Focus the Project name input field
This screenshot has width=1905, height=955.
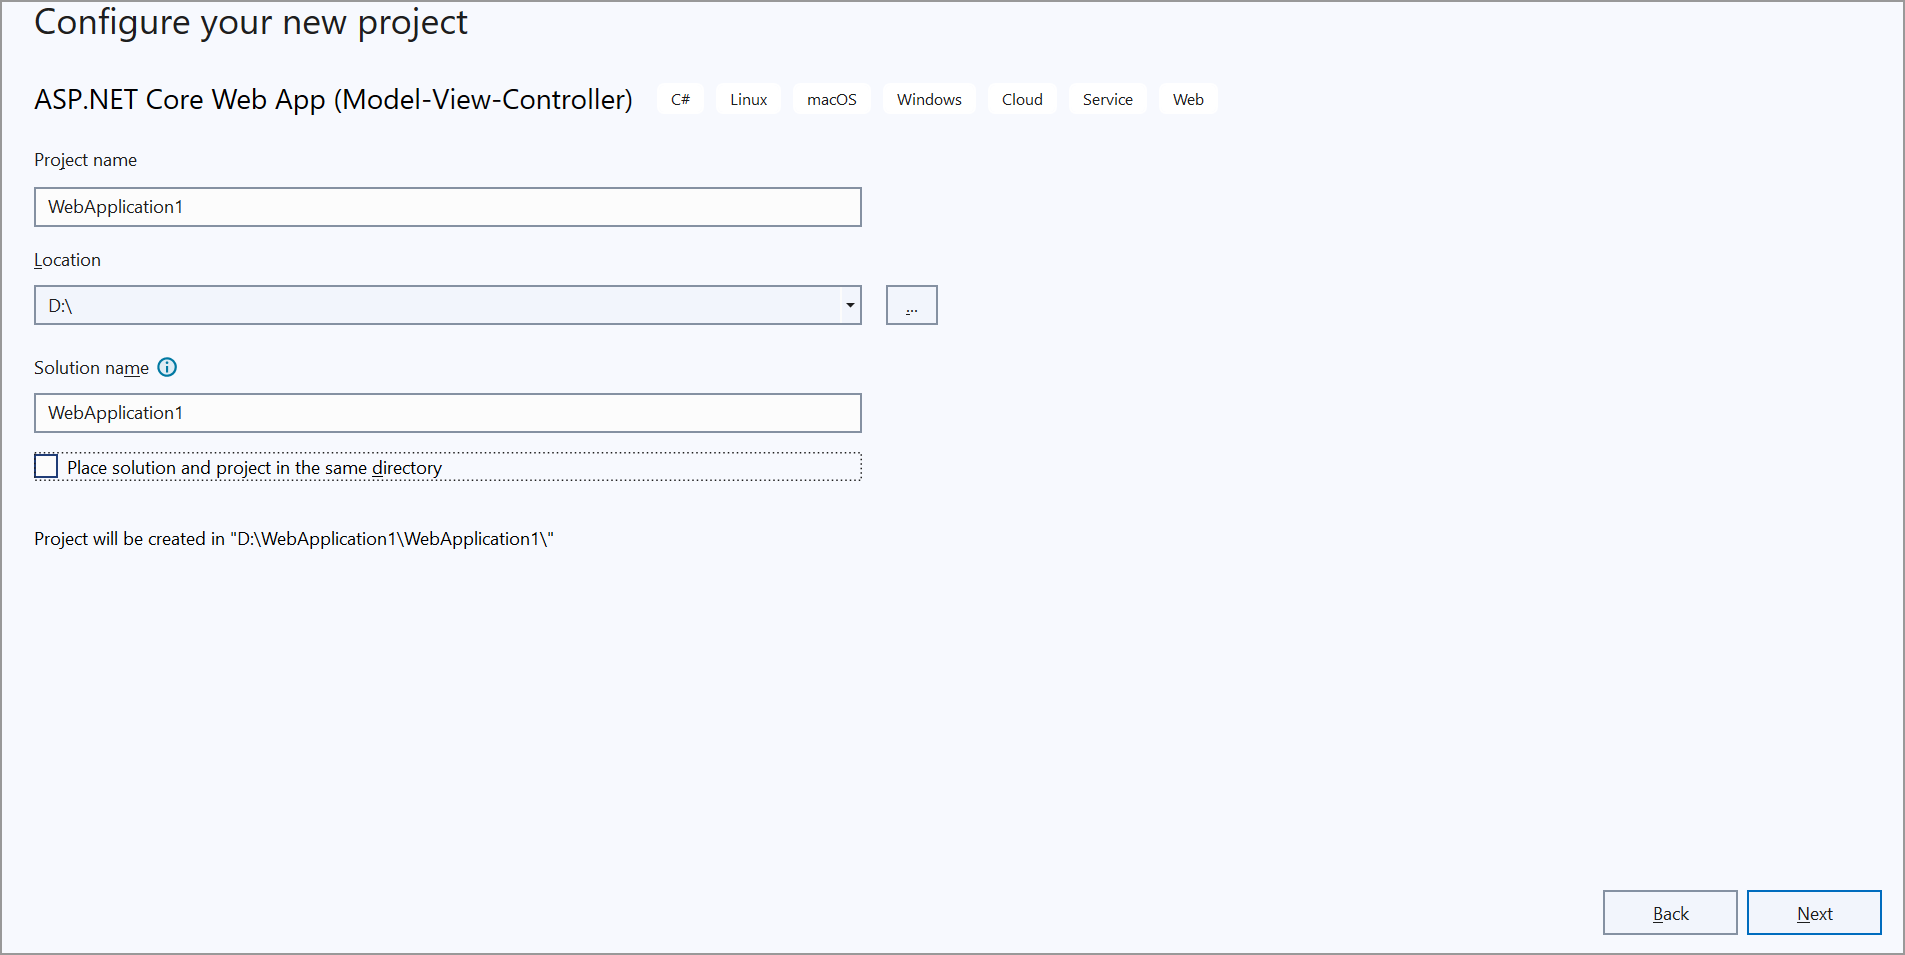448,207
